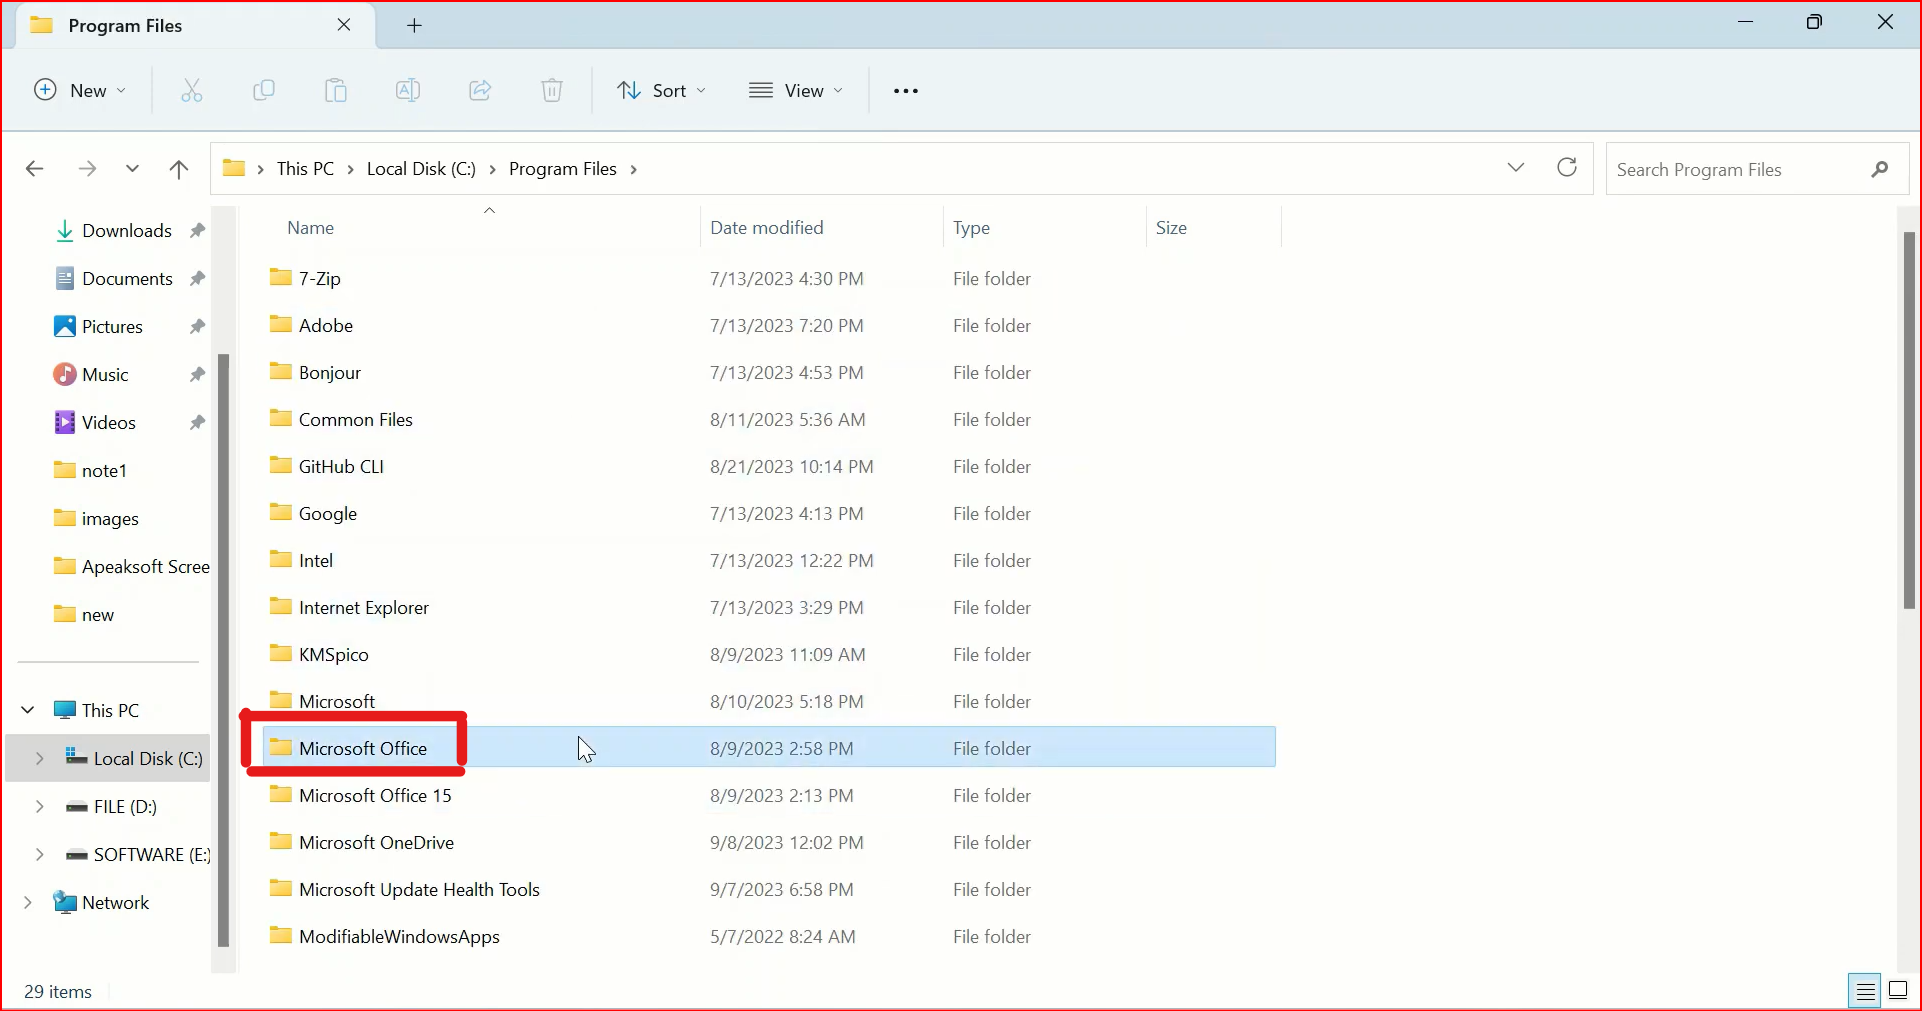Paste from clipboard using the Paste icon

[x=336, y=90]
